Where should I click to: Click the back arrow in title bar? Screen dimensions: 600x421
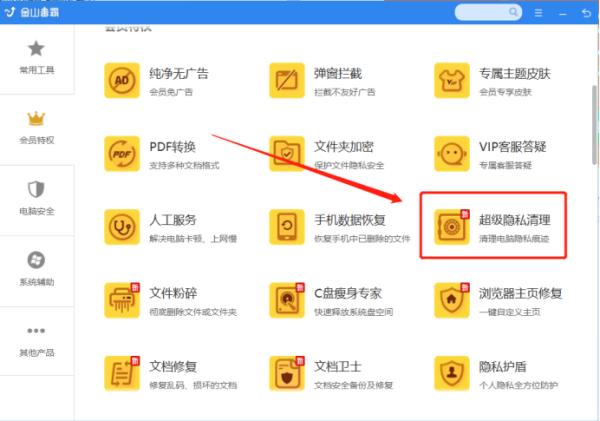tap(586, 13)
